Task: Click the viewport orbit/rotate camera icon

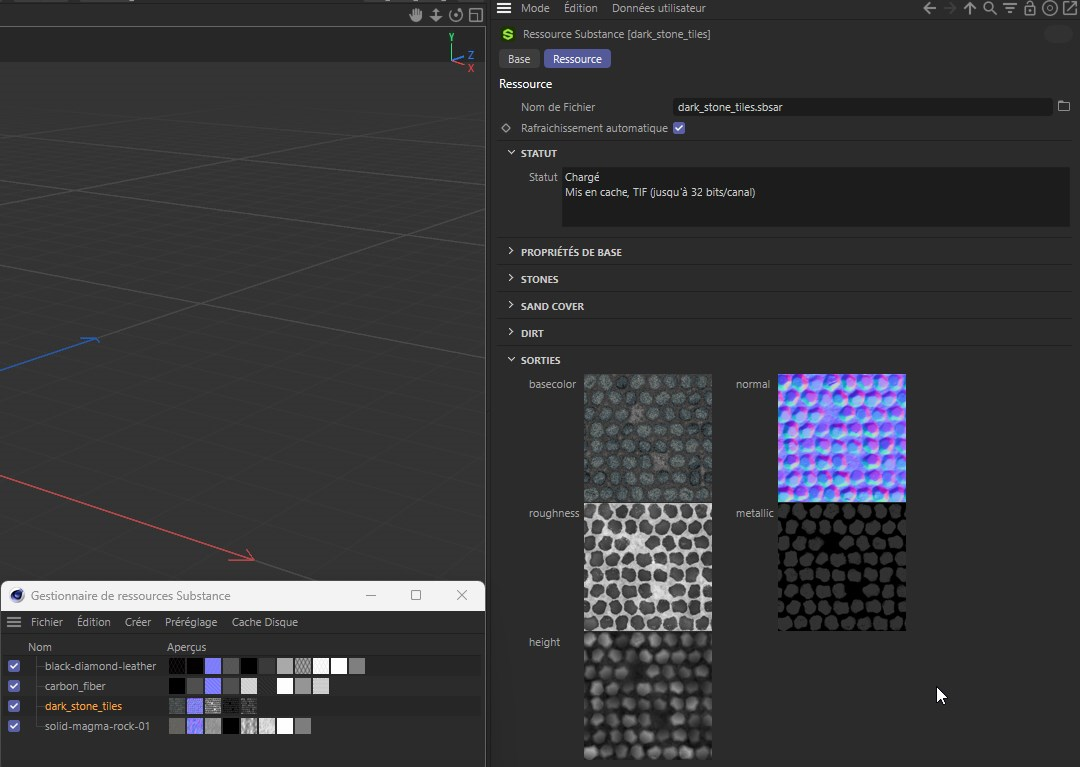Action: click(456, 15)
